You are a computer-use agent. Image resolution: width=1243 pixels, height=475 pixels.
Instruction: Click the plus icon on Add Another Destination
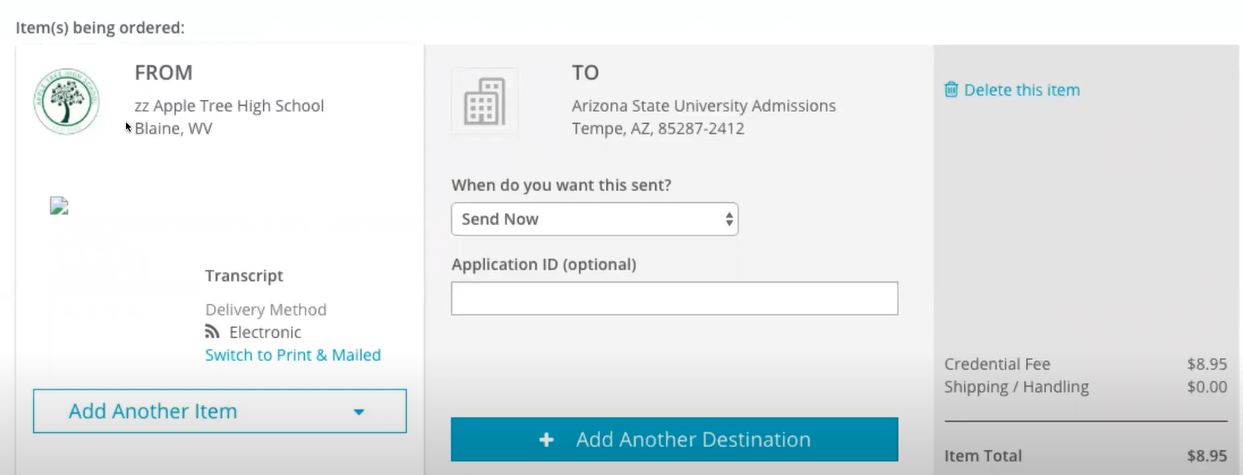tap(547, 440)
